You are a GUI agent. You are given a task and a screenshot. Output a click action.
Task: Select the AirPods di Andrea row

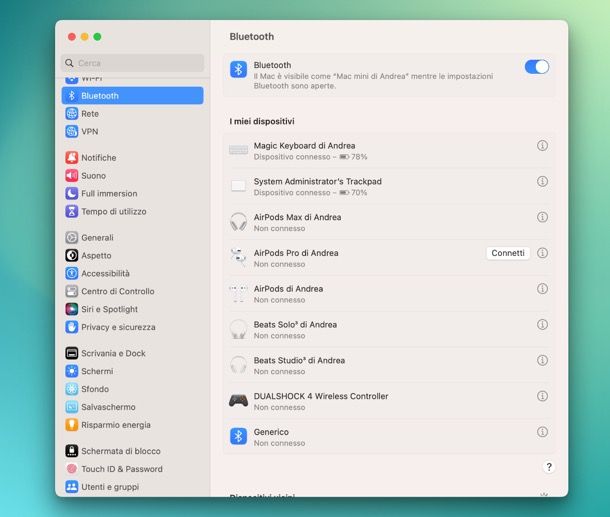[x=389, y=294]
